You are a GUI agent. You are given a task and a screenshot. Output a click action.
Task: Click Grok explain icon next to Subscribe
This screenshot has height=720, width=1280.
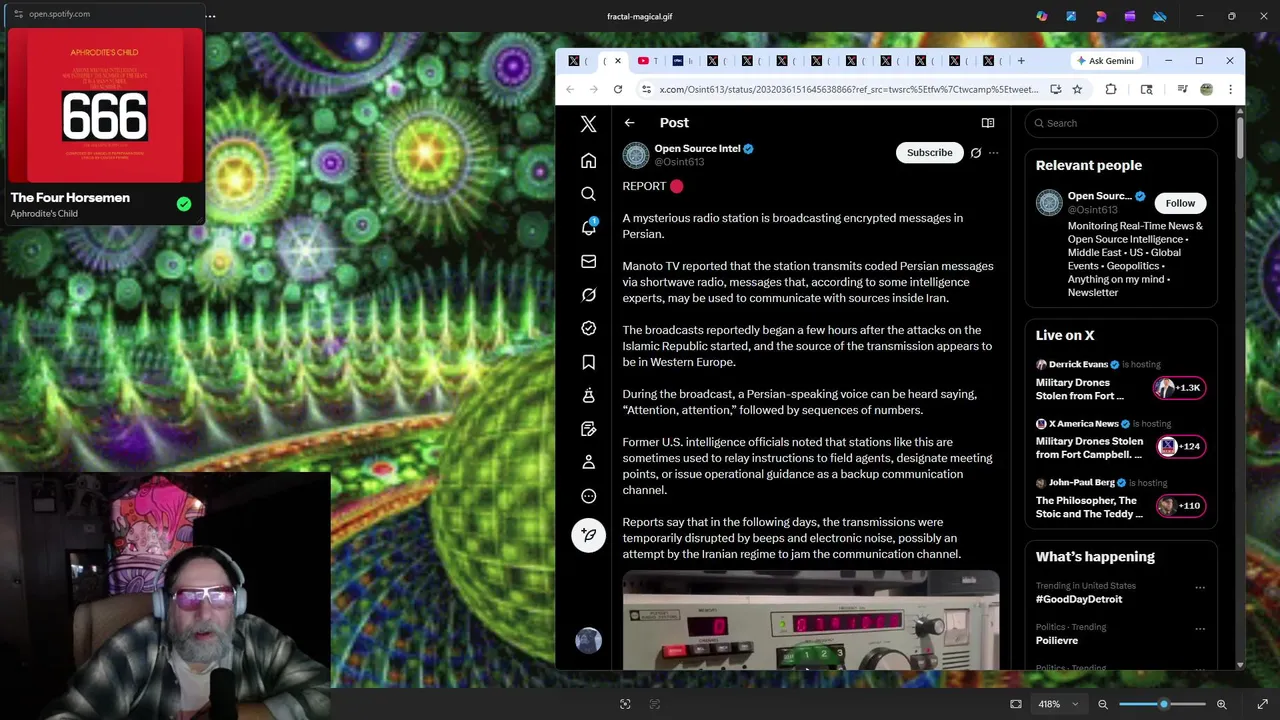[976, 153]
